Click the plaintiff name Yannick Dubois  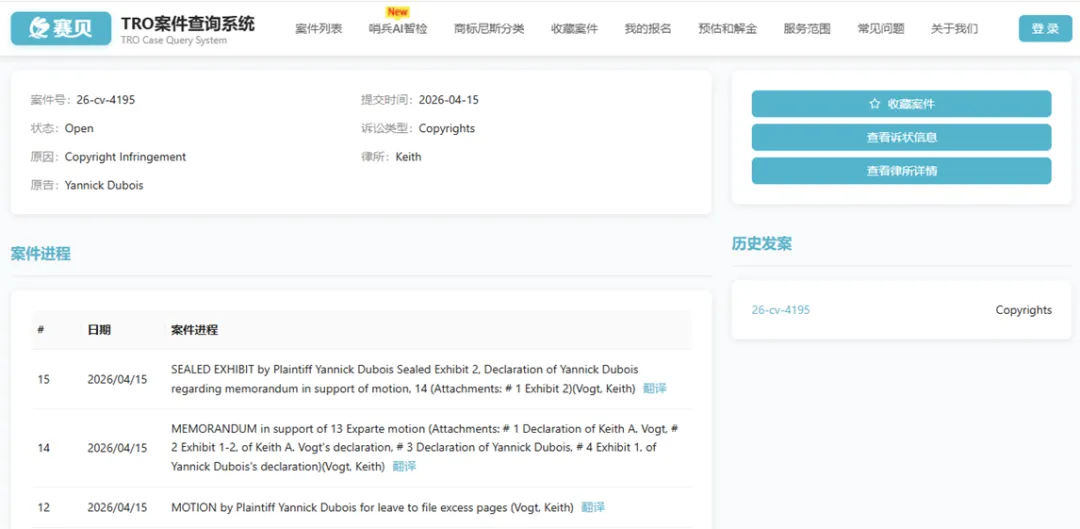(104, 185)
